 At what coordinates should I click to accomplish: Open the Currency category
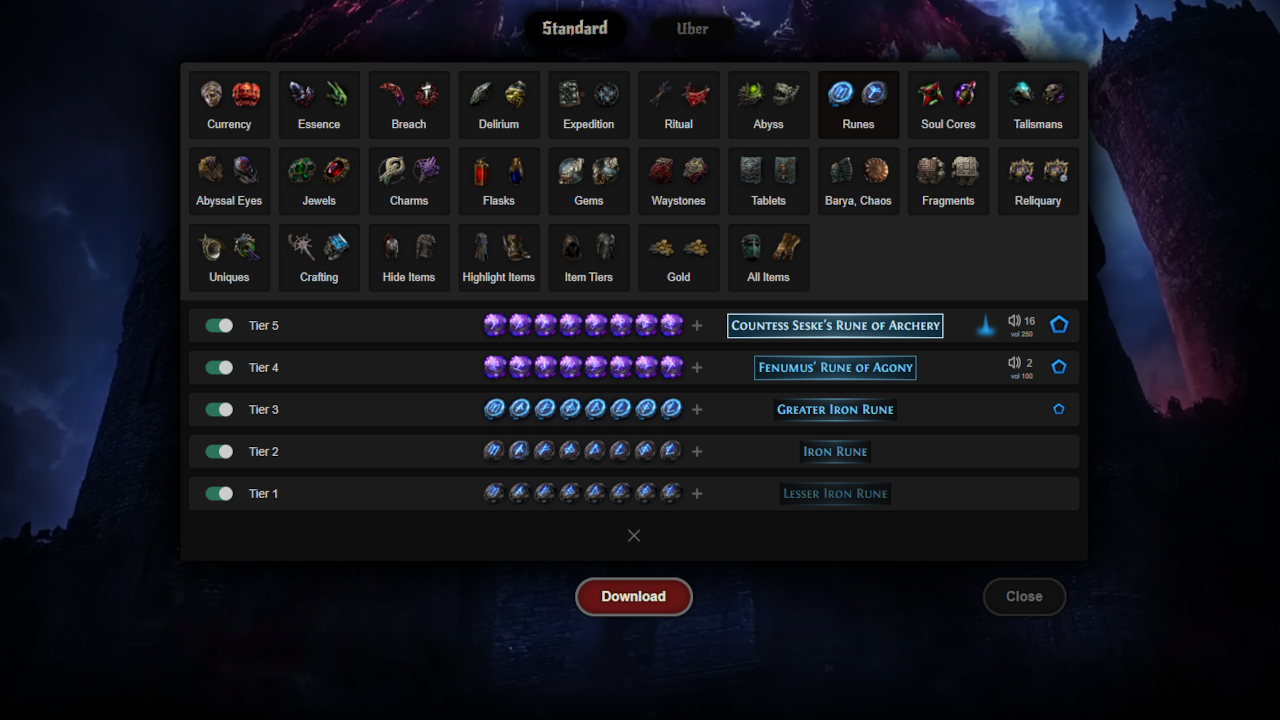[229, 105]
